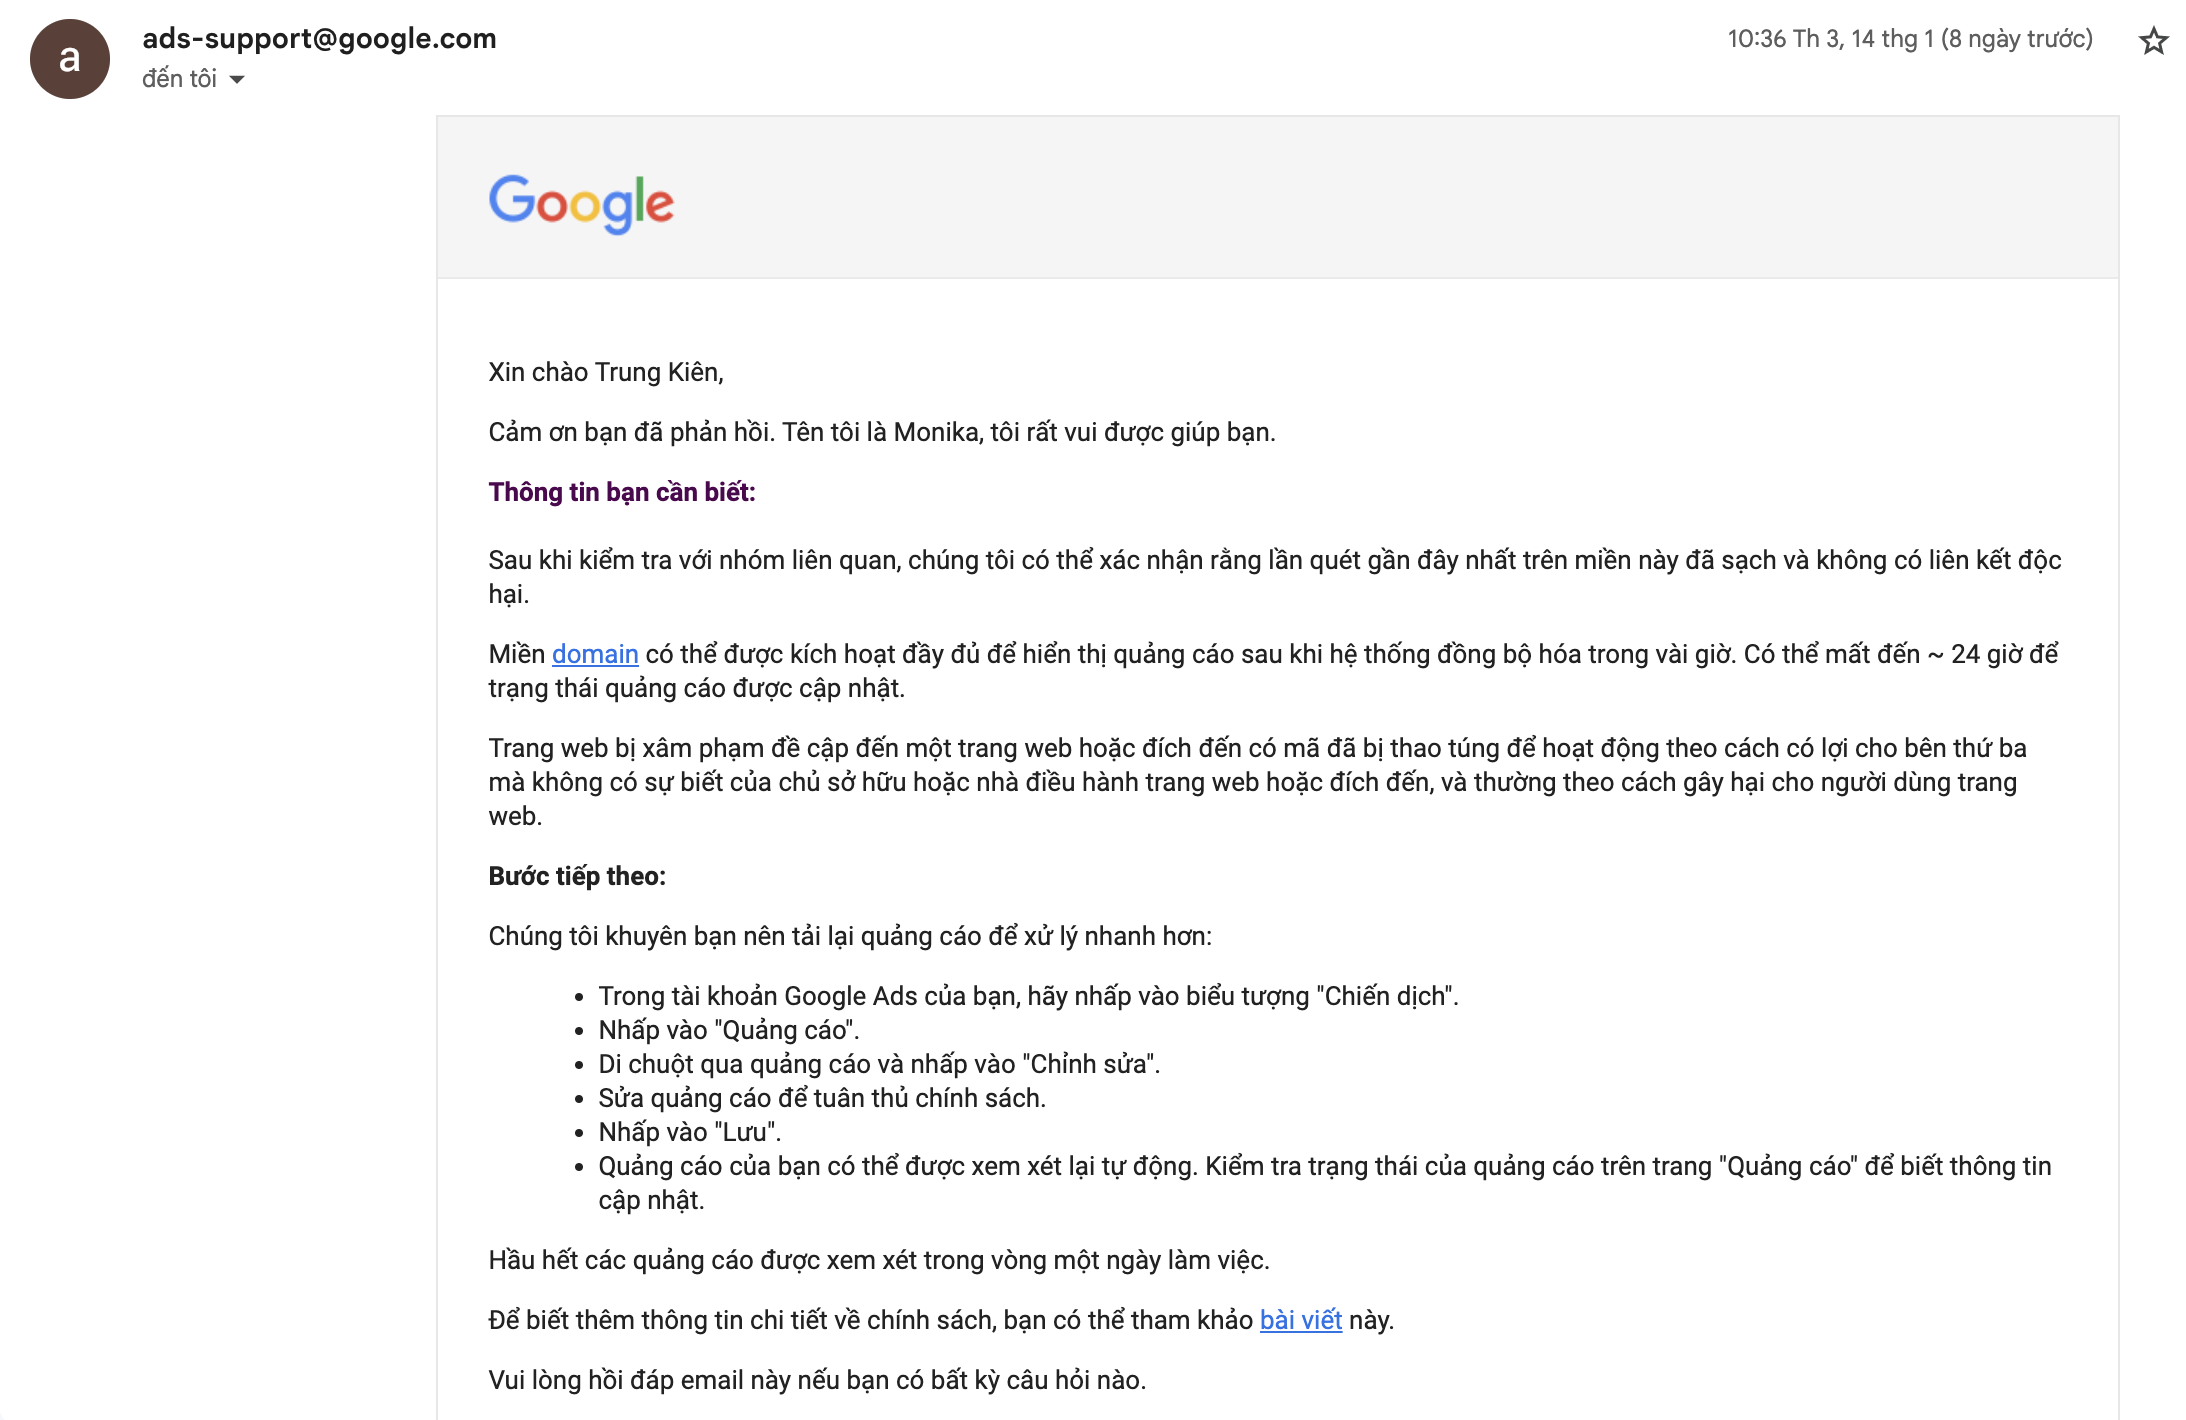2186x1420 pixels.
Task: Click the bullet Nhấp vào "Lưu"
Action: [x=690, y=1132]
